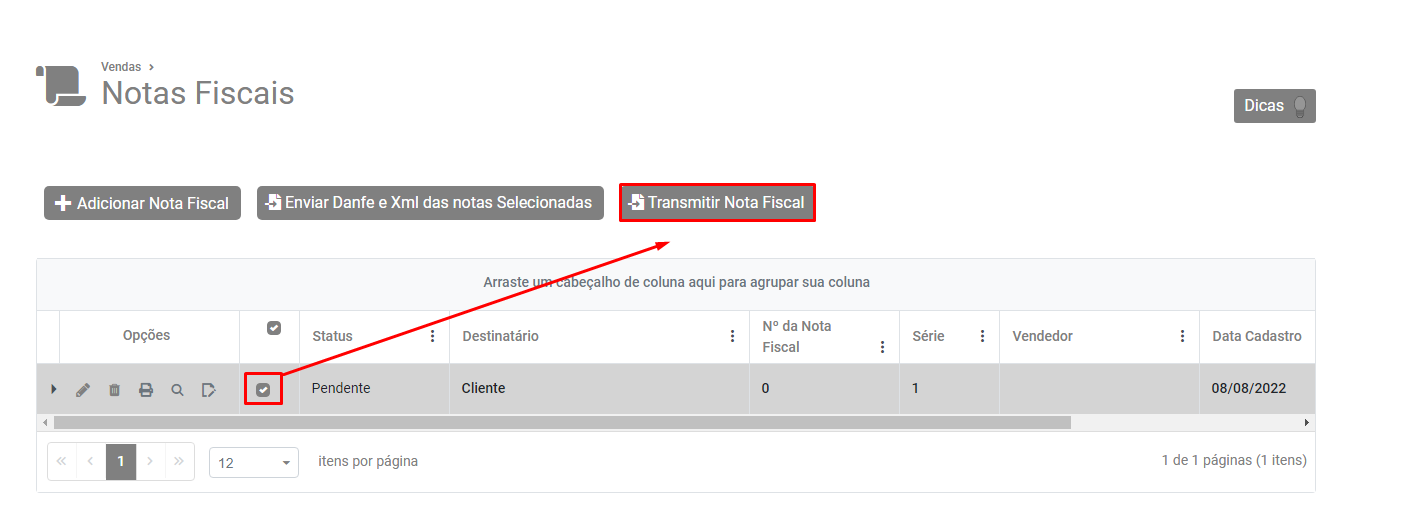The height and width of the screenshot is (527, 1415).
Task: Click the document-edit icon in Opções
Action: coord(208,390)
